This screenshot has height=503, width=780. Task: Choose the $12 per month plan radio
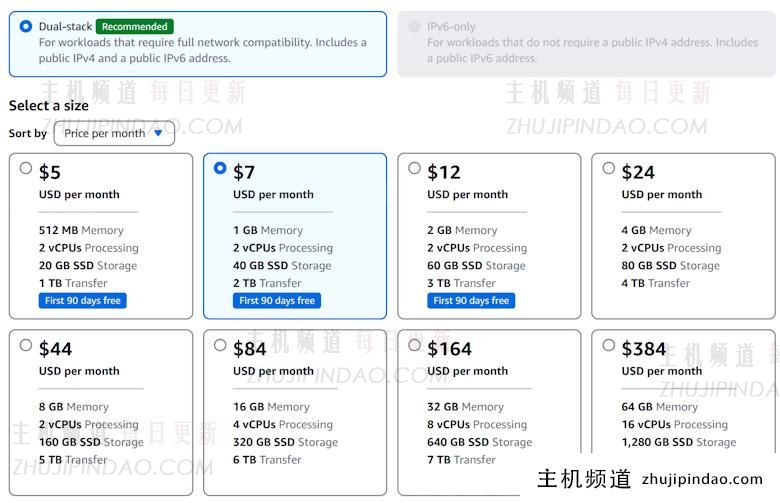click(x=414, y=168)
